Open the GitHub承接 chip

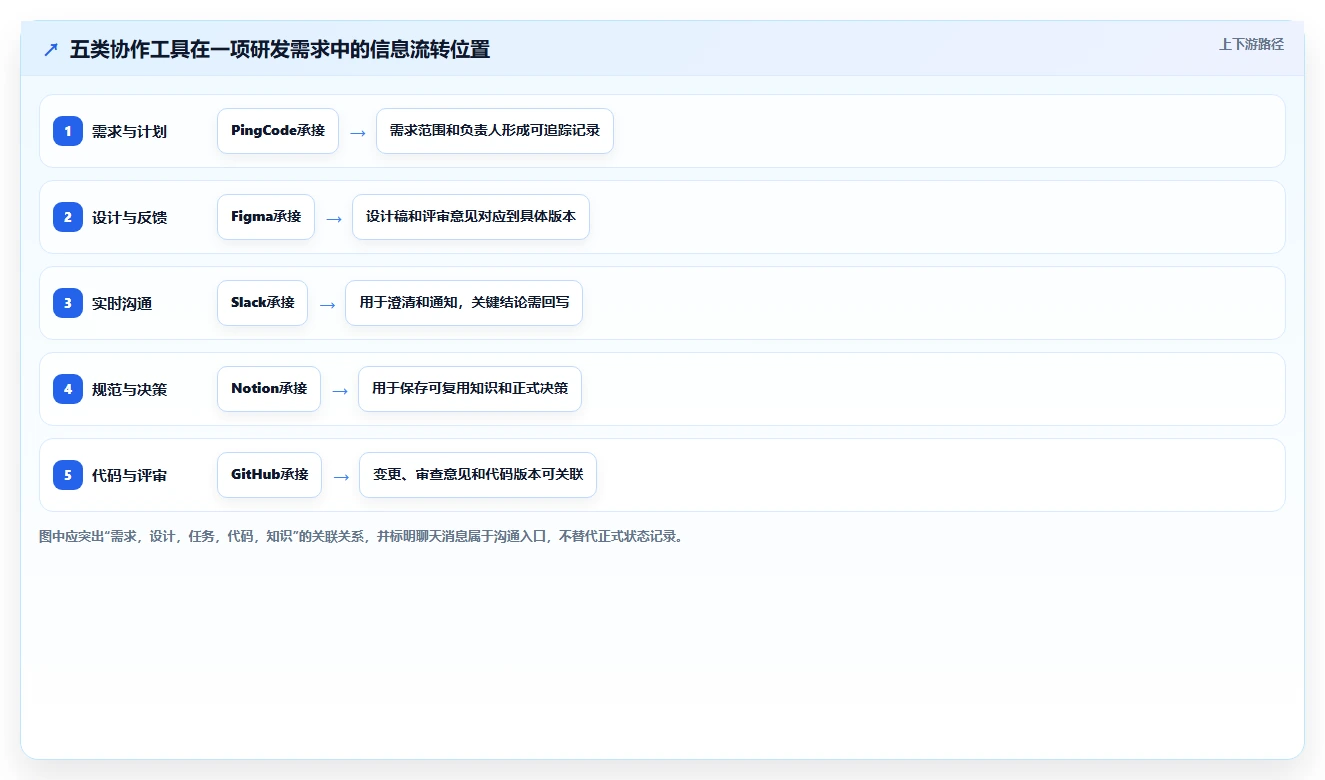coord(270,475)
